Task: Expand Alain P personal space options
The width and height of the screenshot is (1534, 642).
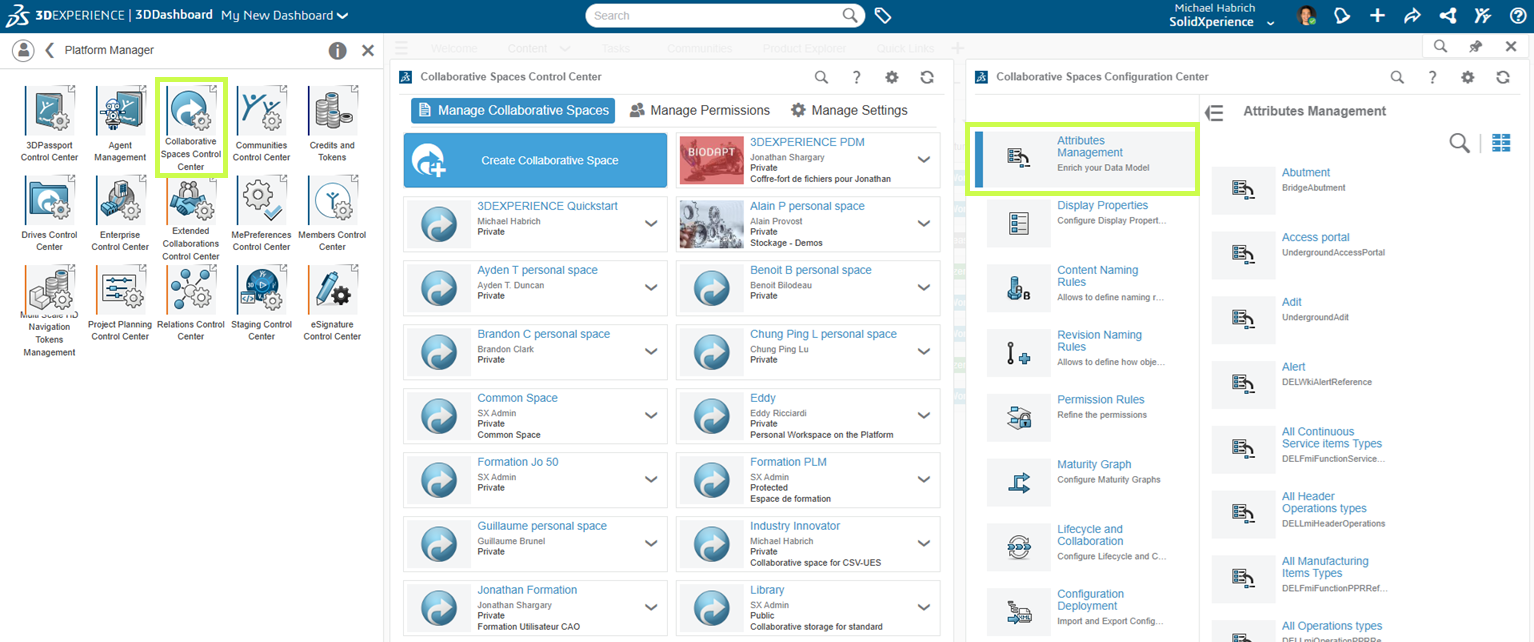Action: click(924, 224)
